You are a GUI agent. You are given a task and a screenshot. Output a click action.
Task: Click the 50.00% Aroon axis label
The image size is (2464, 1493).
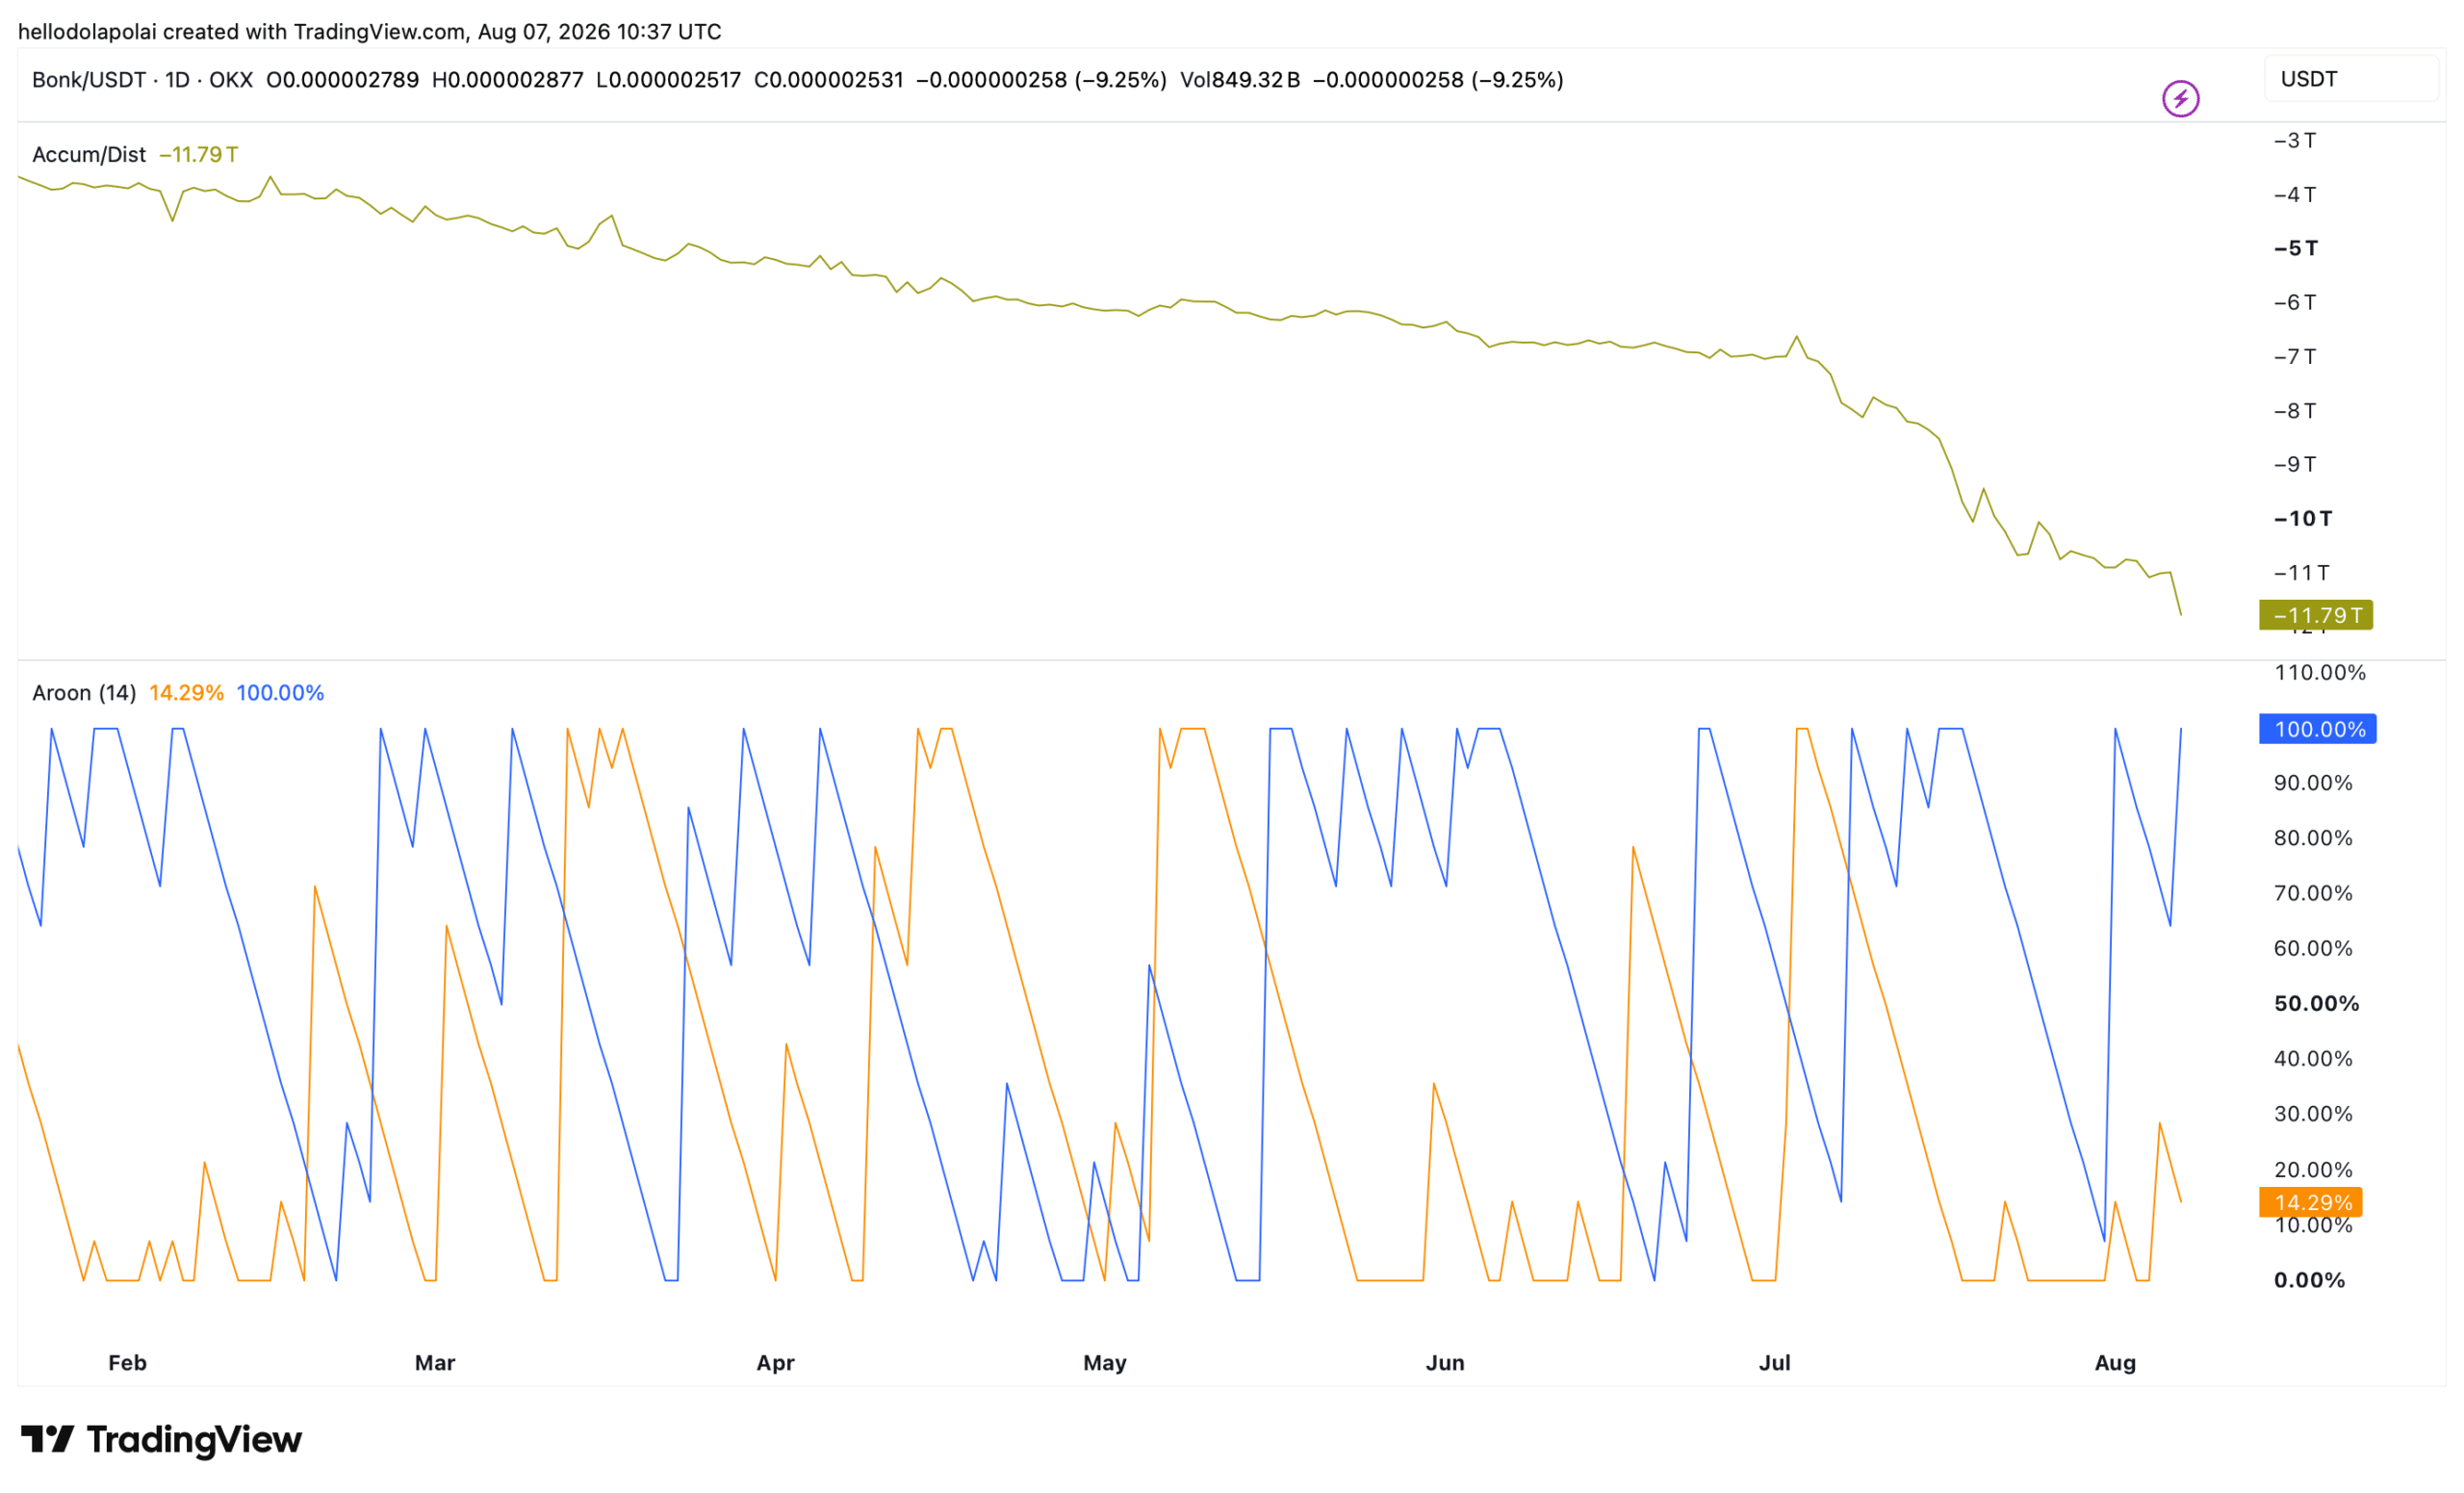pos(2316,1003)
